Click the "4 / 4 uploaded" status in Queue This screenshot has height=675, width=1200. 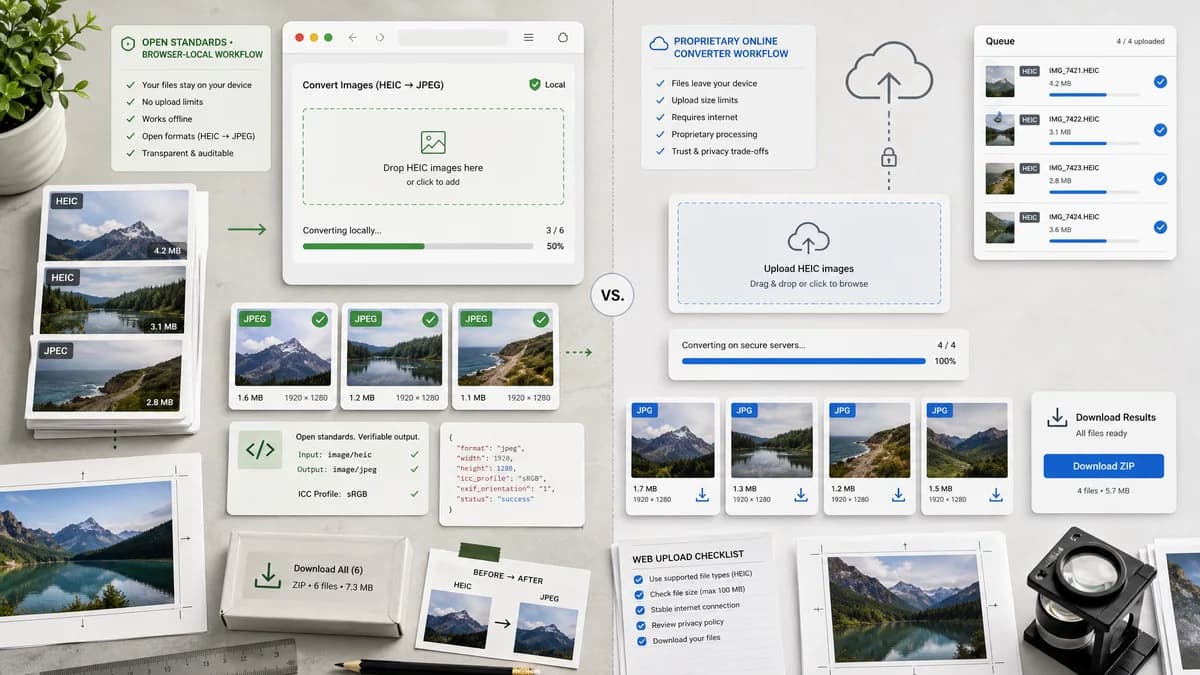[1140, 42]
